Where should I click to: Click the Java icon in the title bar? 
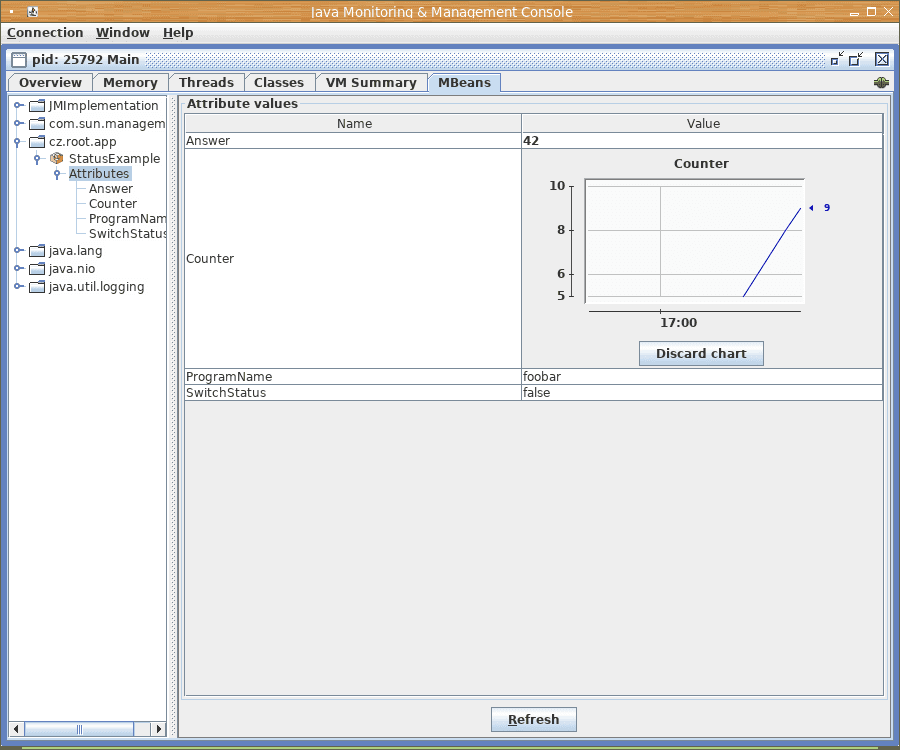pyautogui.click(x=33, y=12)
